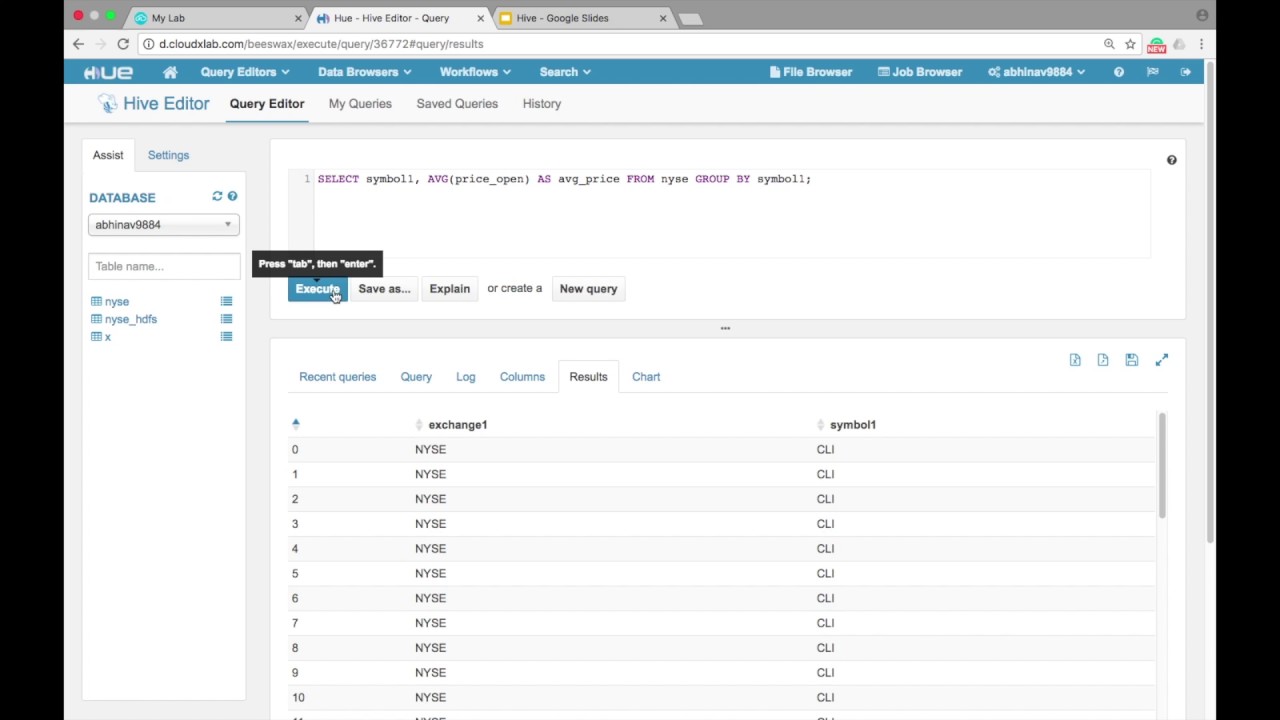
Task: Open the History tab
Action: coord(542,104)
